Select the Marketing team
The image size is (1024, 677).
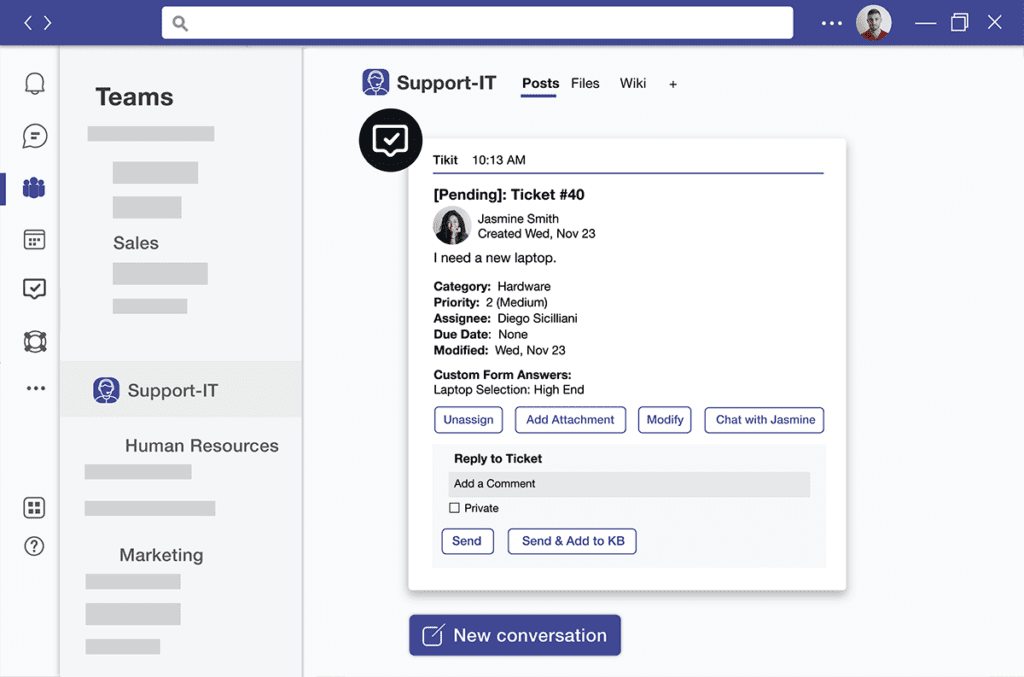point(161,555)
